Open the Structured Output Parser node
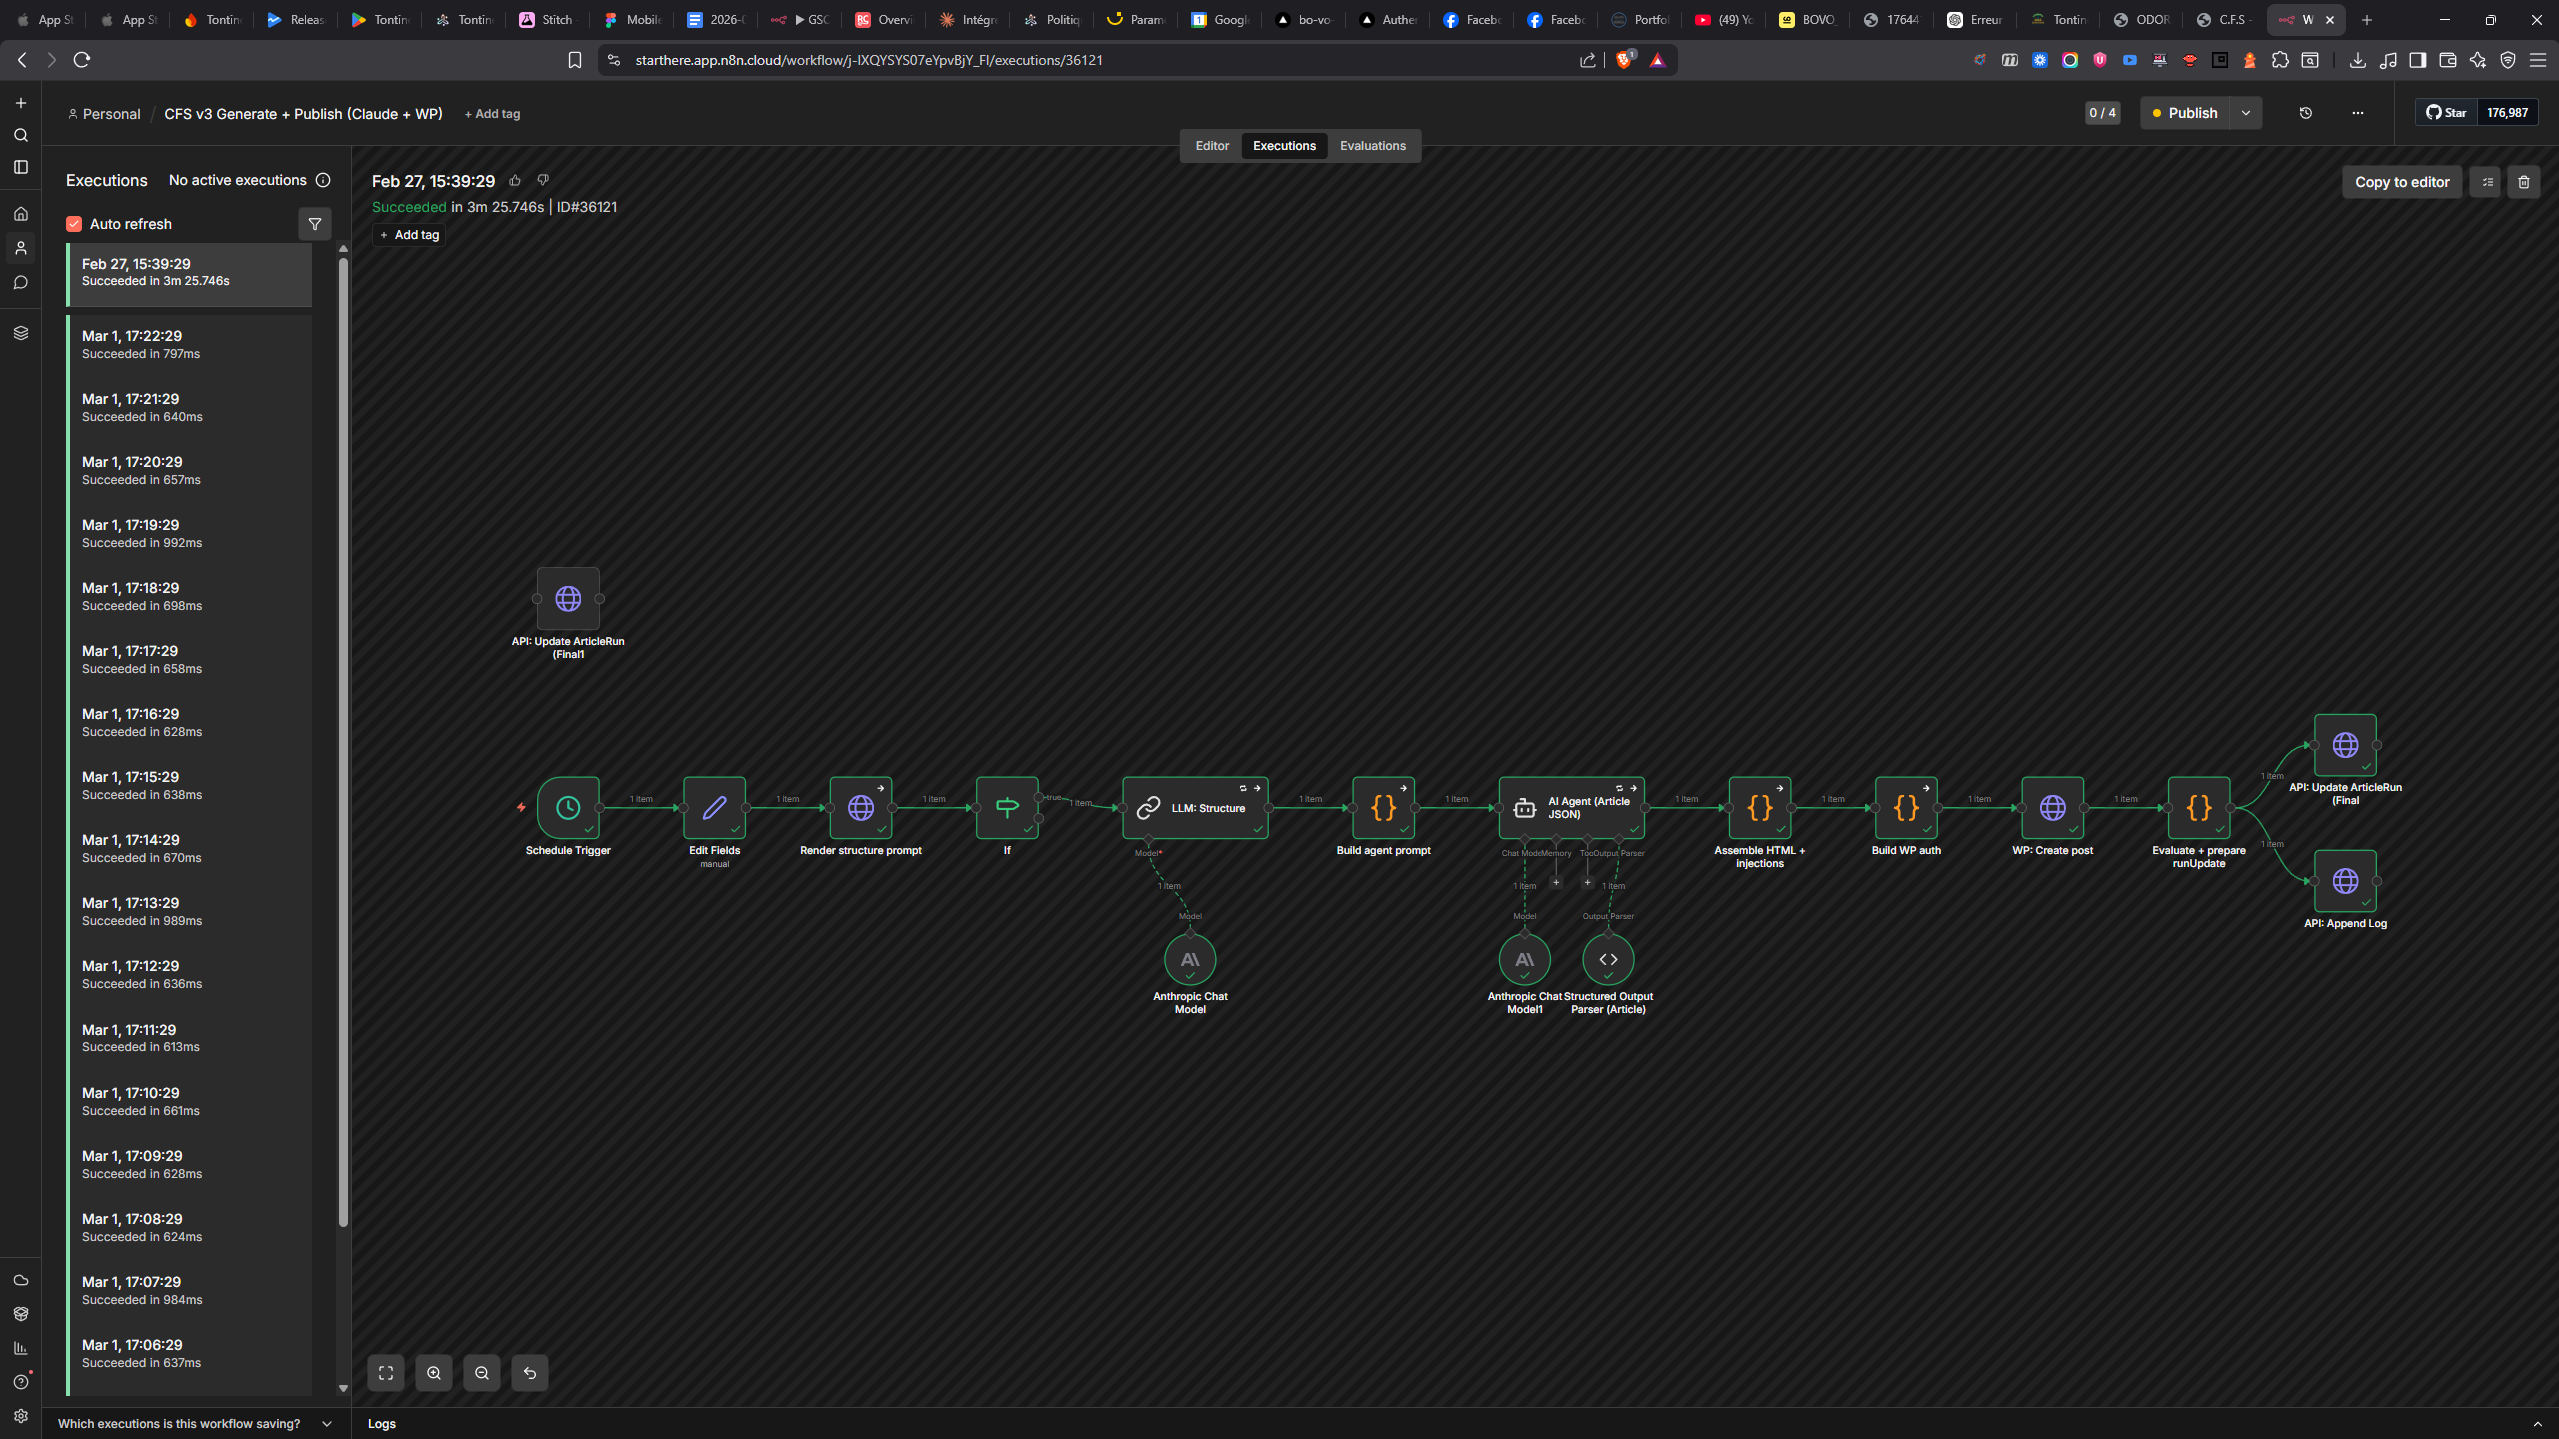The image size is (2559, 1439). (1607, 959)
